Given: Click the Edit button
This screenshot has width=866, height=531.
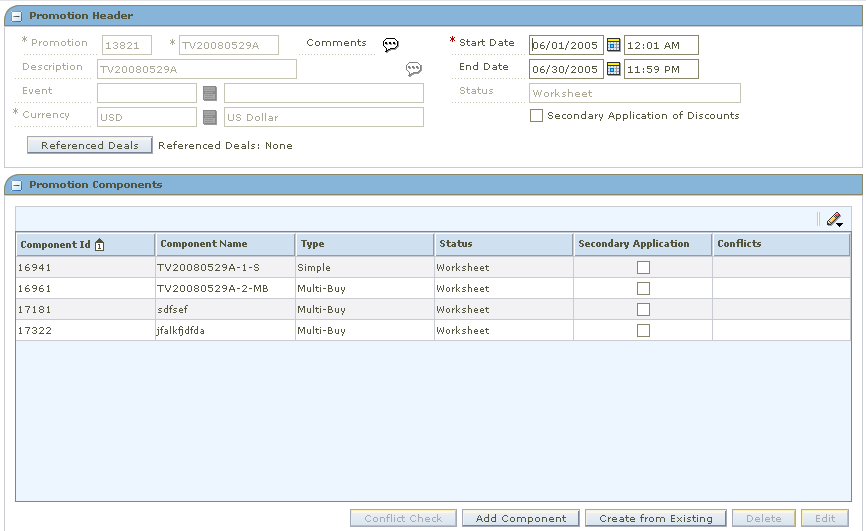Looking at the screenshot, I should (x=825, y=518).
